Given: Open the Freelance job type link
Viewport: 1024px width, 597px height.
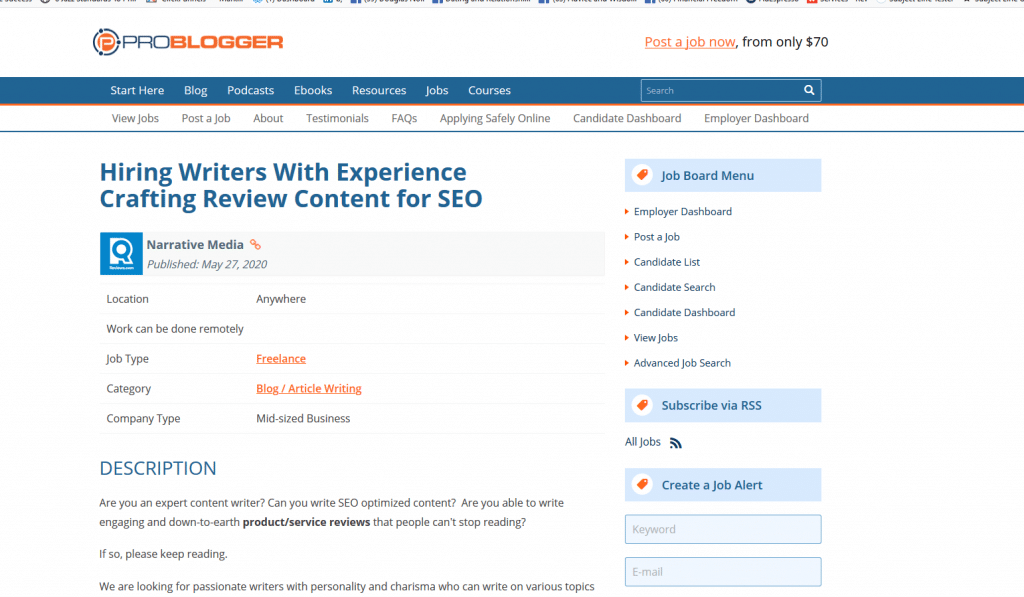Looking at the screenshot, I should tap(281, 358).
